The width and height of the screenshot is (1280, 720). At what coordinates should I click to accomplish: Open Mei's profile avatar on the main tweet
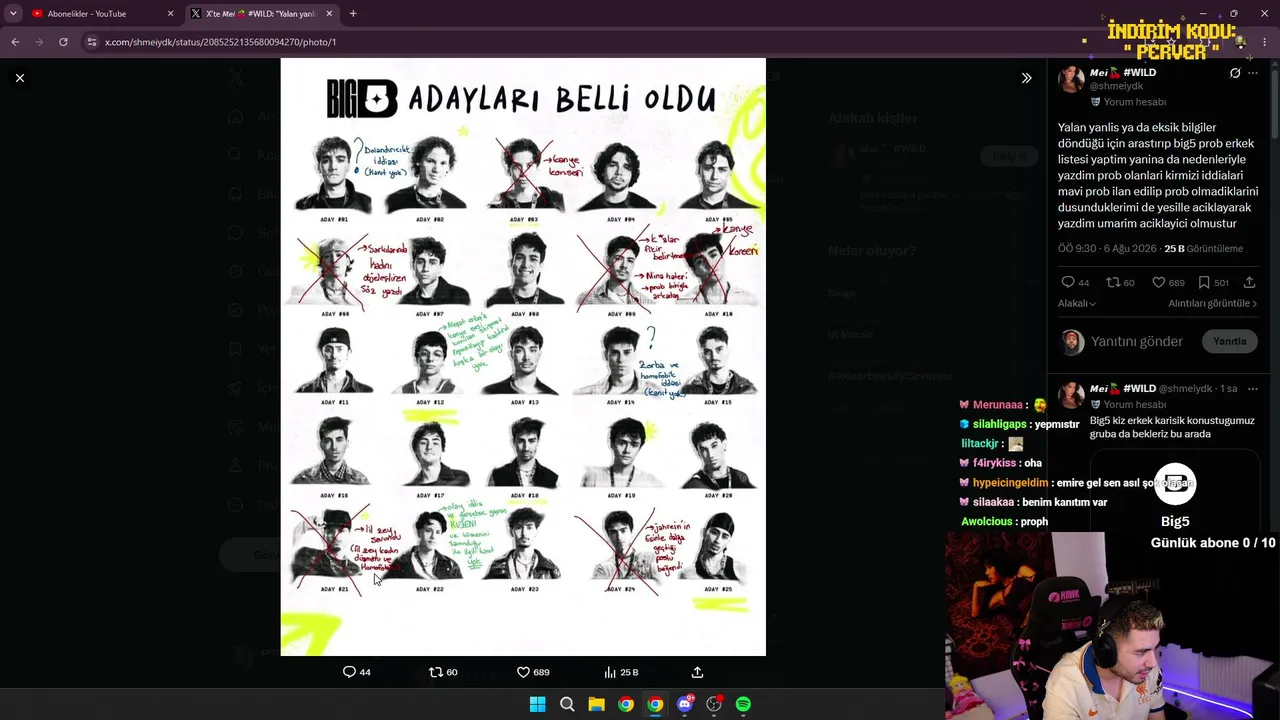tap(1072, 80)
